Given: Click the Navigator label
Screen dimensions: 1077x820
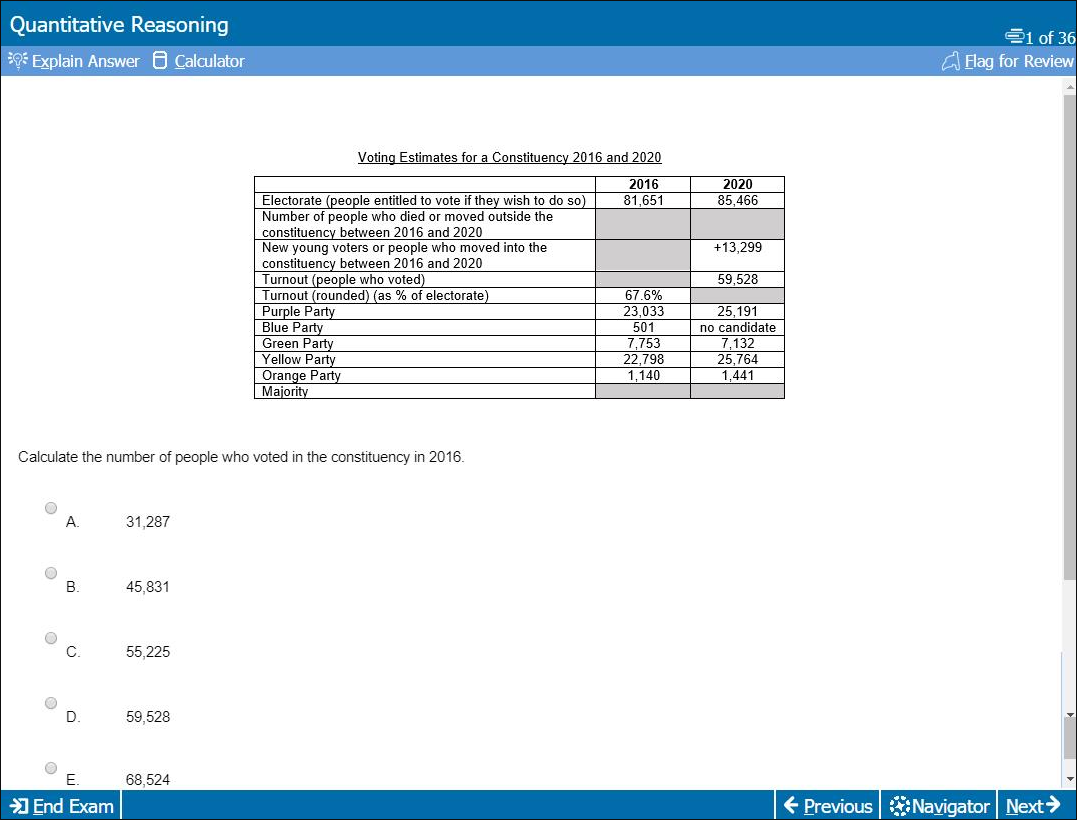Looking at the screenshot, I should pos(951,806).
